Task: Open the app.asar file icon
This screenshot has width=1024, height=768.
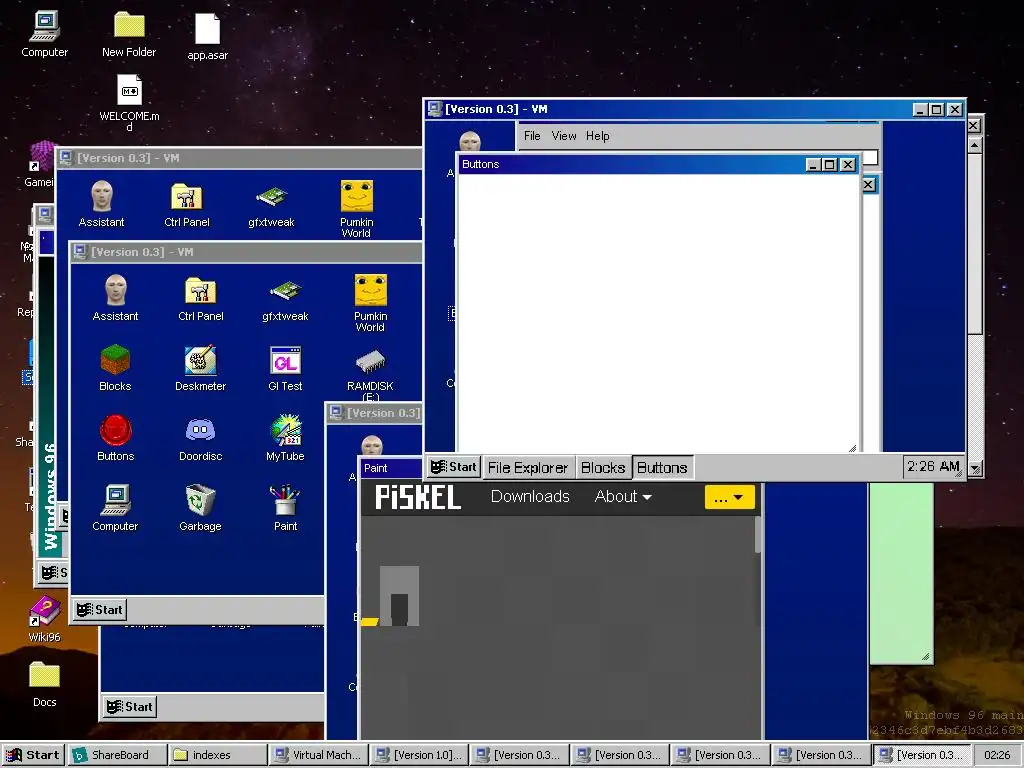Action: click(207, 37)
